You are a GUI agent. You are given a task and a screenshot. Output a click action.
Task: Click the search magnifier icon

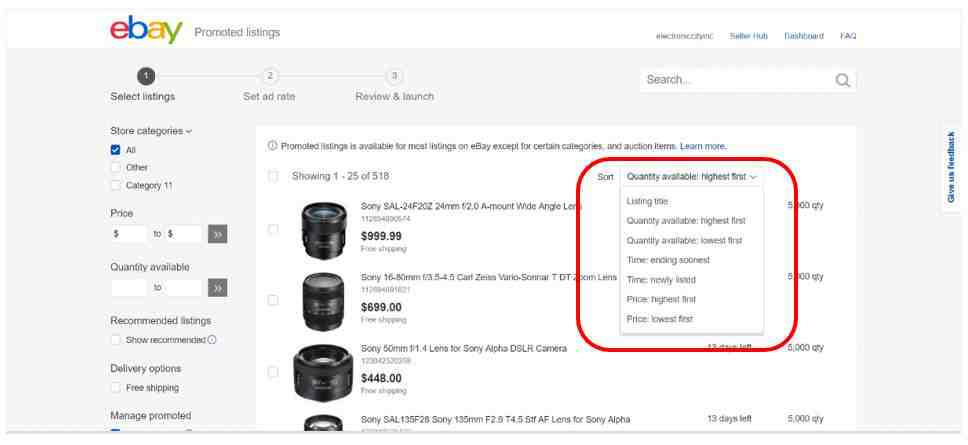(843, 80)
